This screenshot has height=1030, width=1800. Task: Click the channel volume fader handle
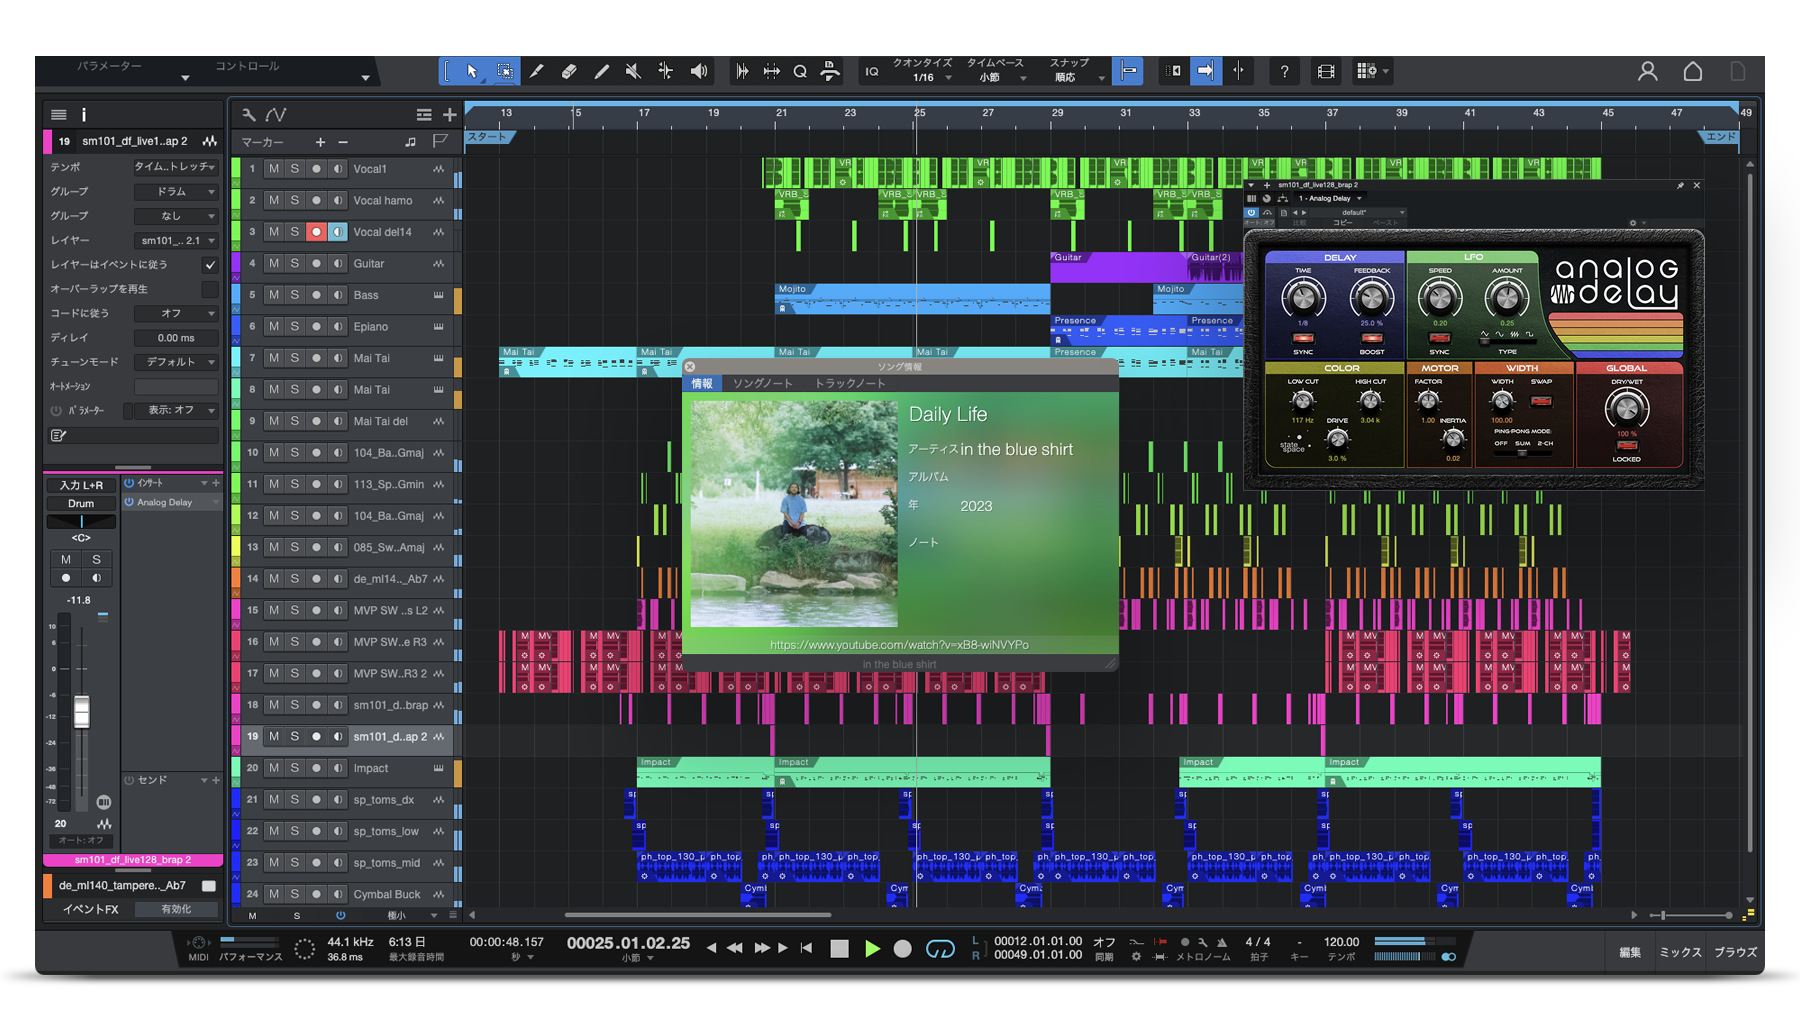[x=82, y=711]
